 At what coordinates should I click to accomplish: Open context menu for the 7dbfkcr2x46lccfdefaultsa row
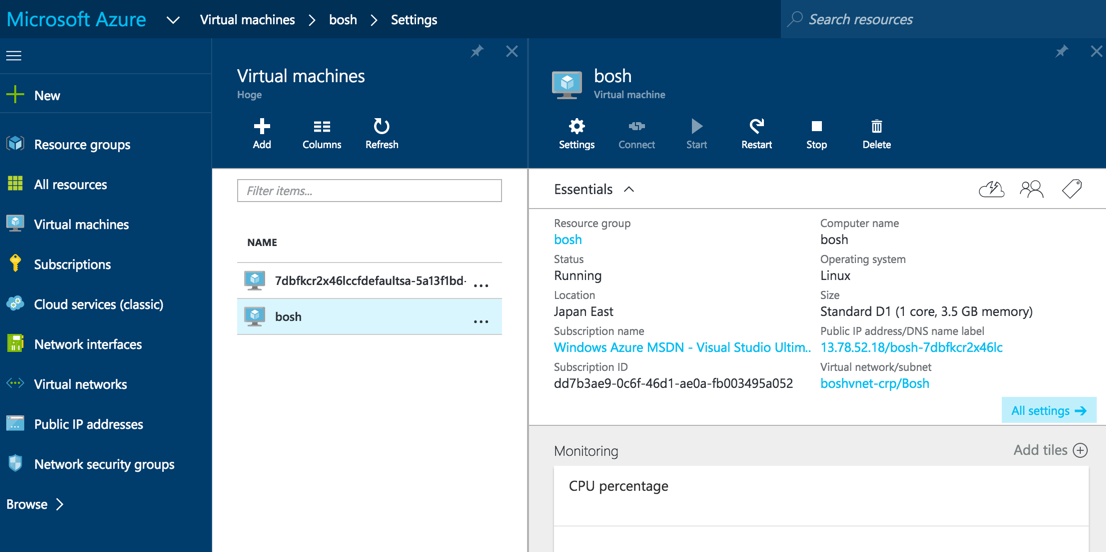[481, 285]
